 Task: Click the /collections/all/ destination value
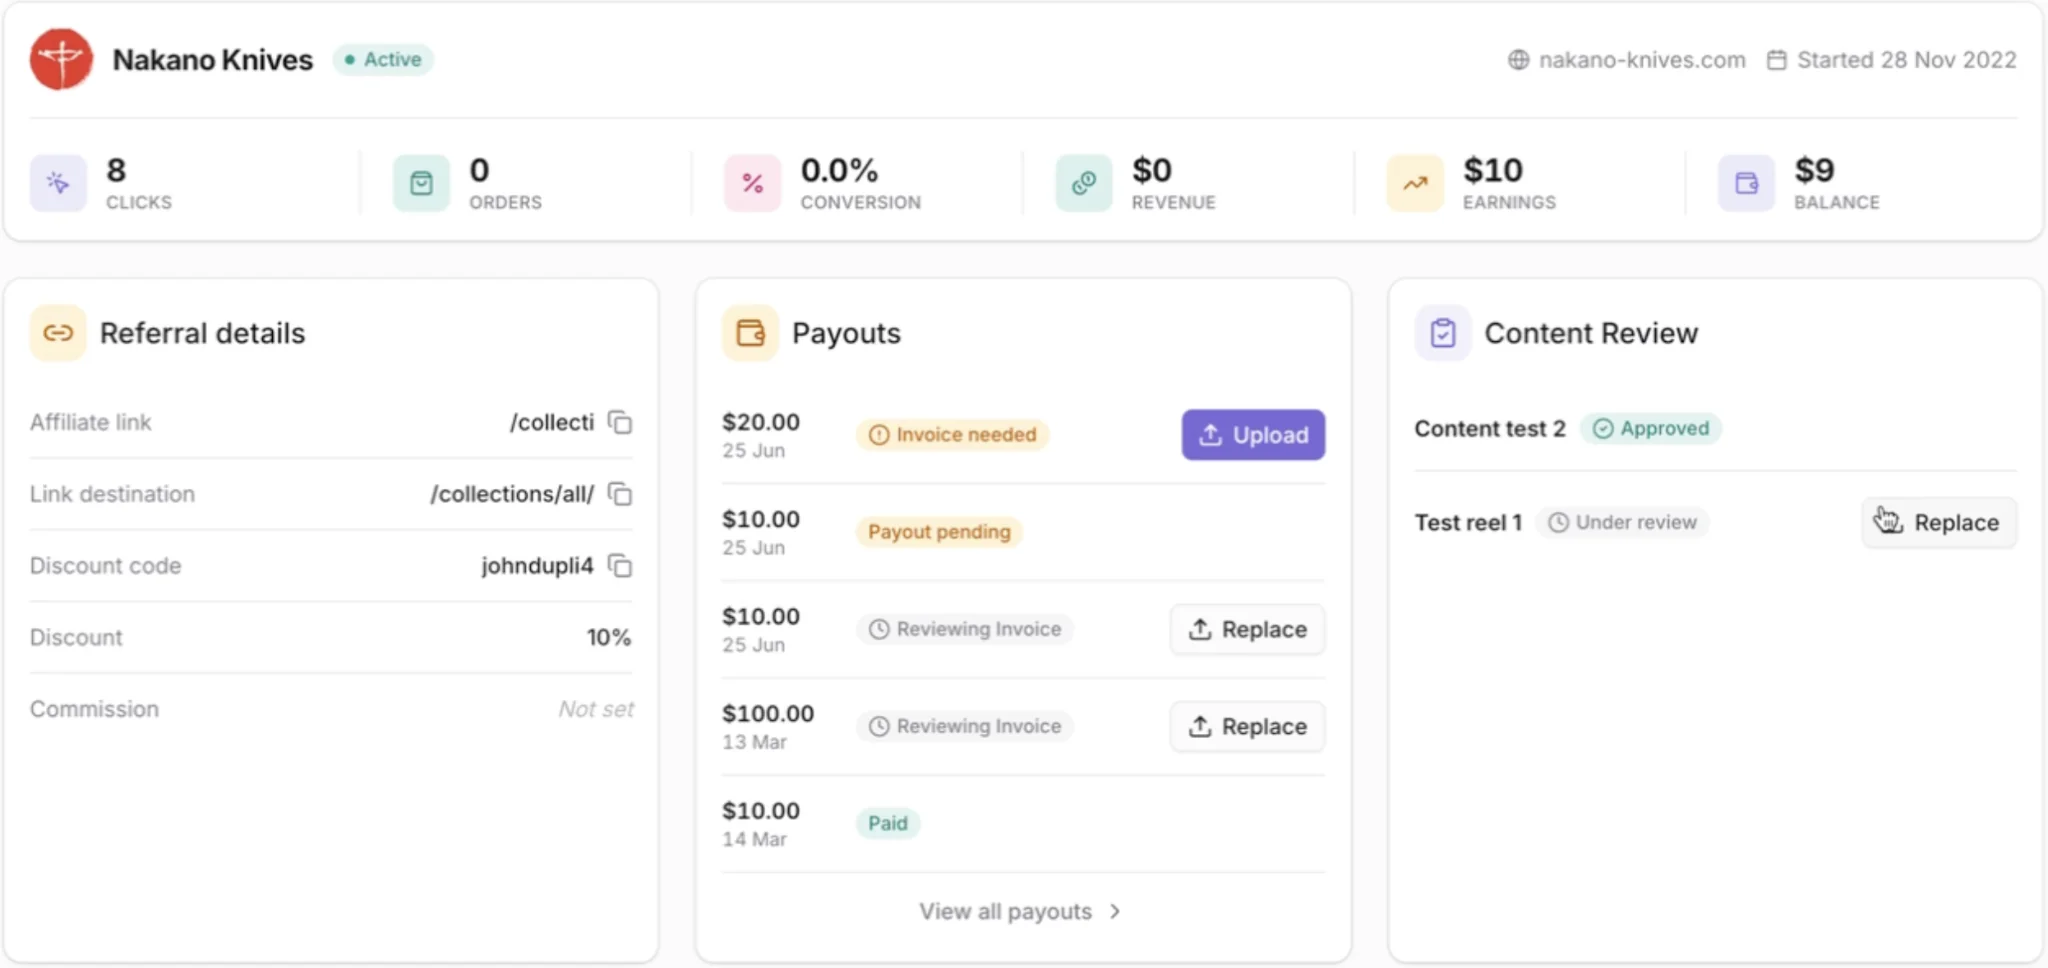pos(512,494)
